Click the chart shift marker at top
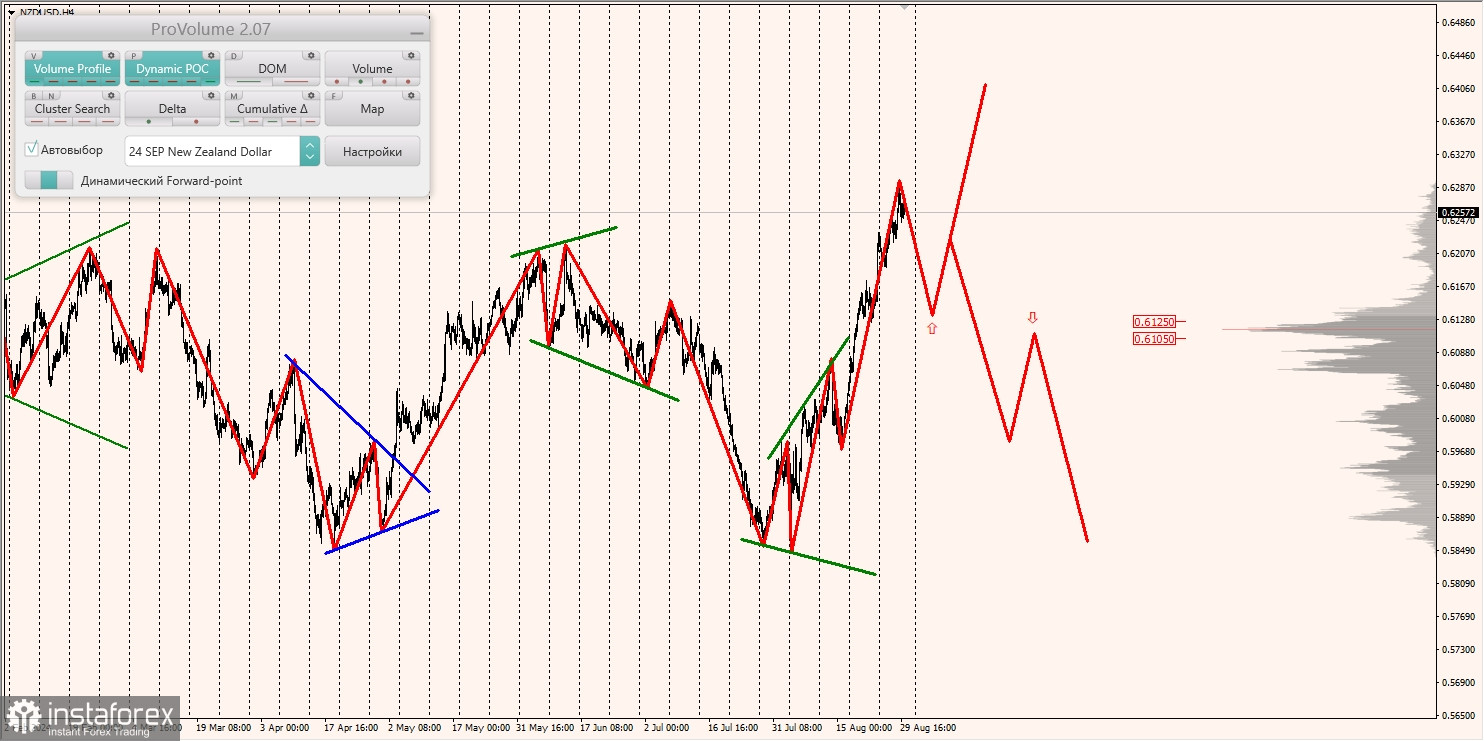The image size is (1484, 741). pos(905,6)
